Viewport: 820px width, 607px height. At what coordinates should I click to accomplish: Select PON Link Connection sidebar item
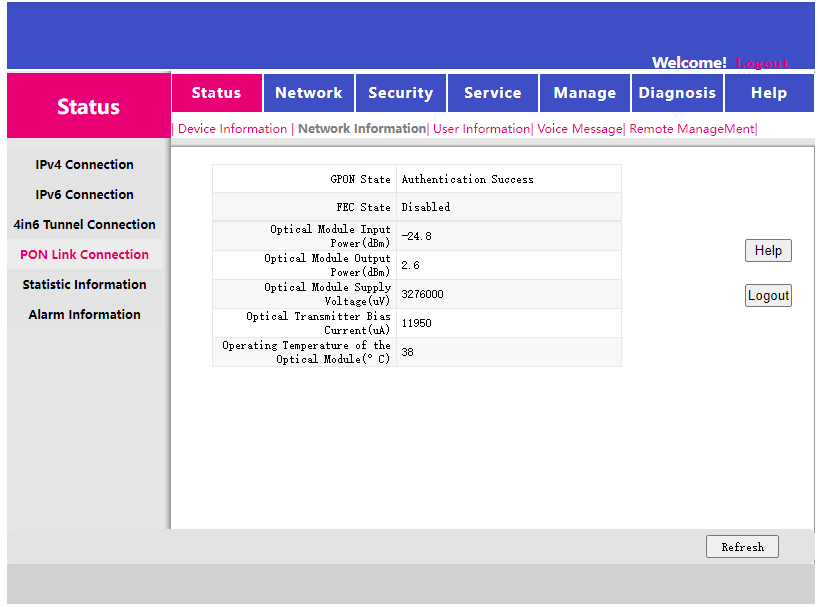[84, 255]
